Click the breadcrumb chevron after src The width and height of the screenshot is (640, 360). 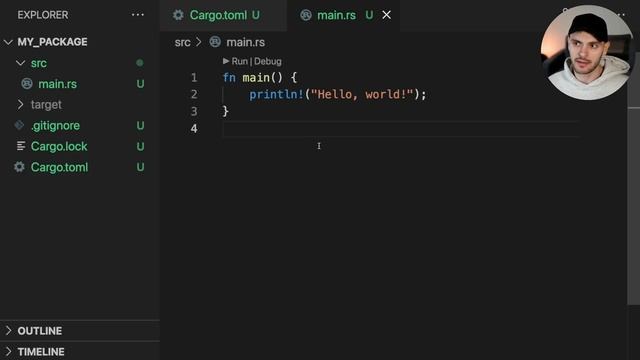click(199, 42)
